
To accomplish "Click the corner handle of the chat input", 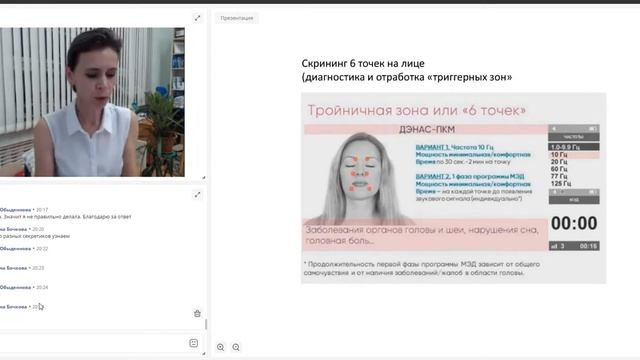I will (x=204, y=354).
